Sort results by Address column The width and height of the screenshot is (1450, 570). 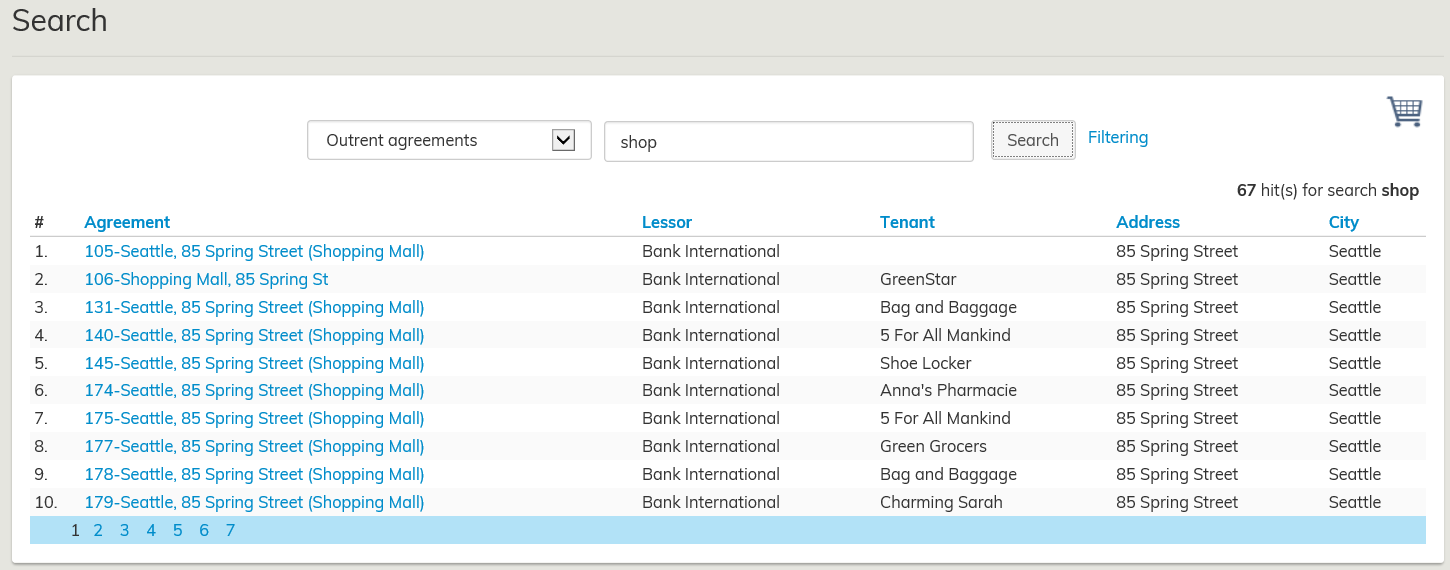[1147, 222]
